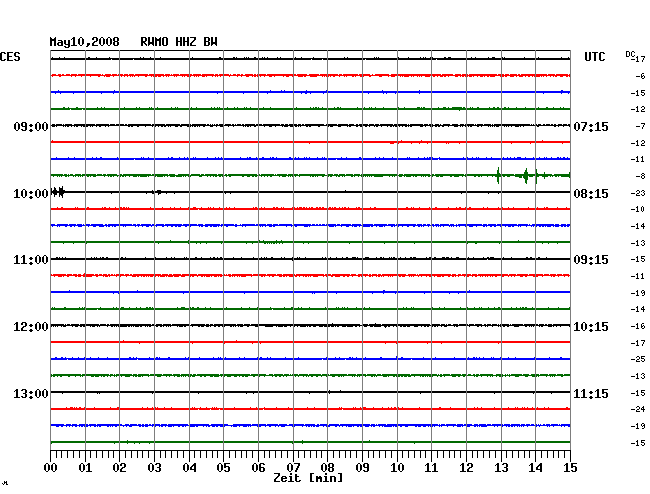Click the DC offset value -23
650x494 pixels.
[x=638, y=193]
